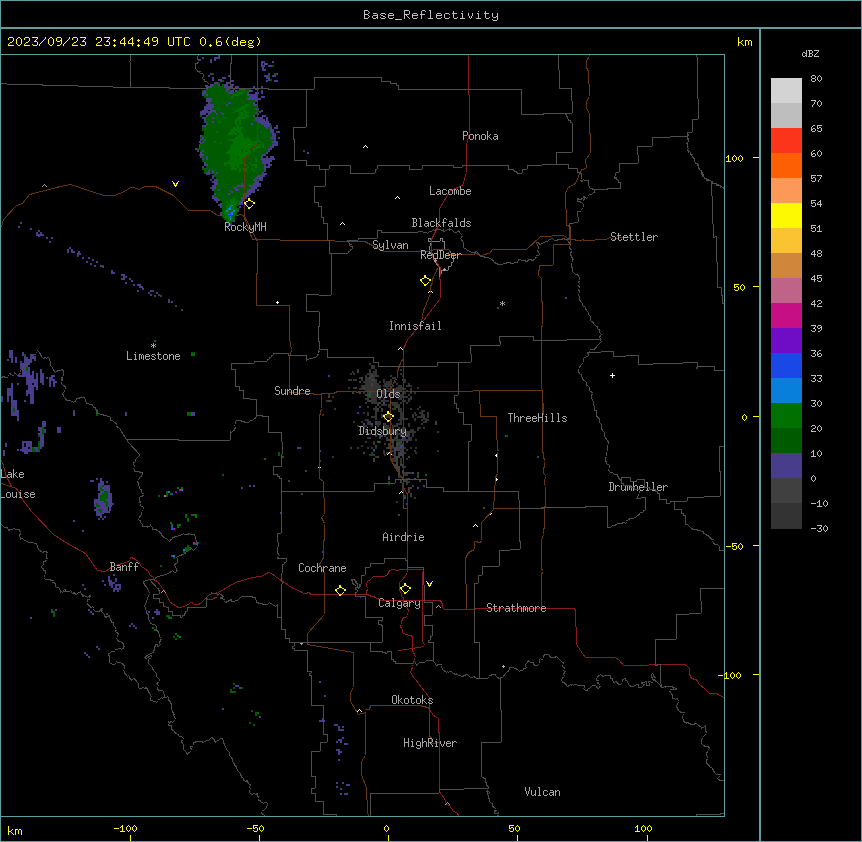Pick the bright yellow 54-51 dBZ swatch

click(x=786, y=215)
